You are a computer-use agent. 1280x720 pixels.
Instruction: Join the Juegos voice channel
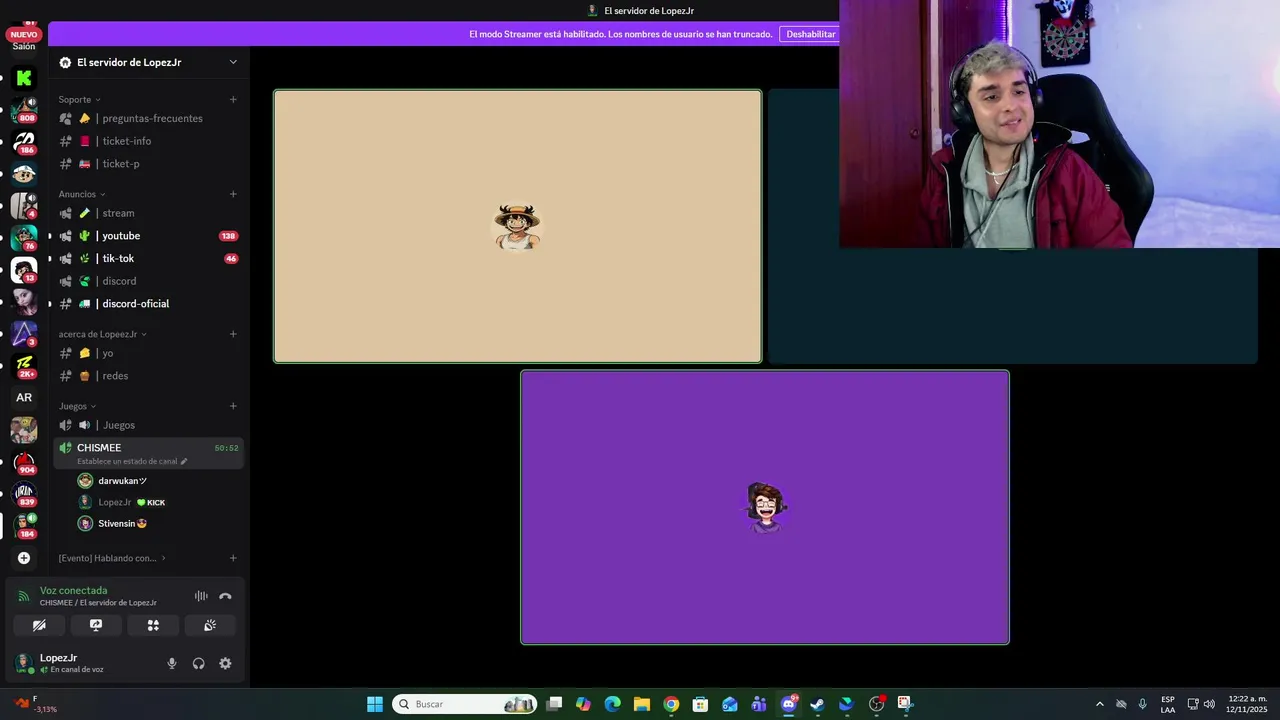pyautogui.click(x=148, y=425)
